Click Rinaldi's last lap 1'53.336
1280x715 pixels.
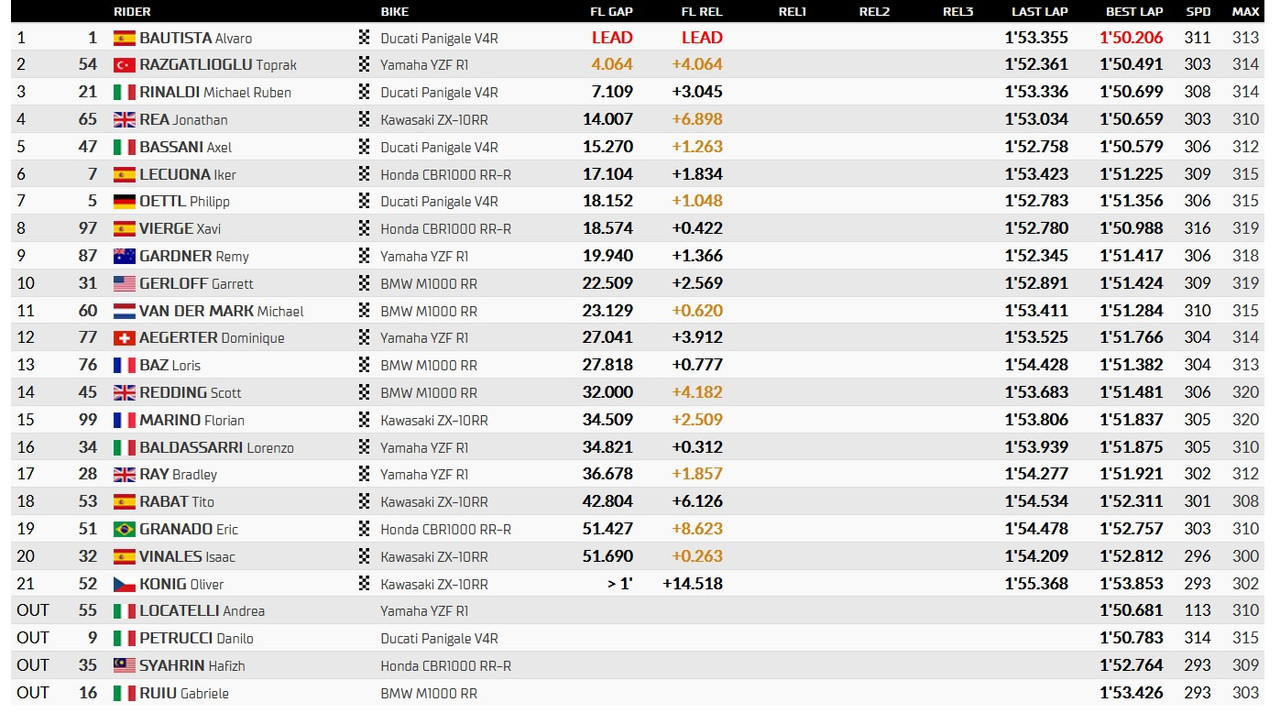click(x=1036, y=92)
